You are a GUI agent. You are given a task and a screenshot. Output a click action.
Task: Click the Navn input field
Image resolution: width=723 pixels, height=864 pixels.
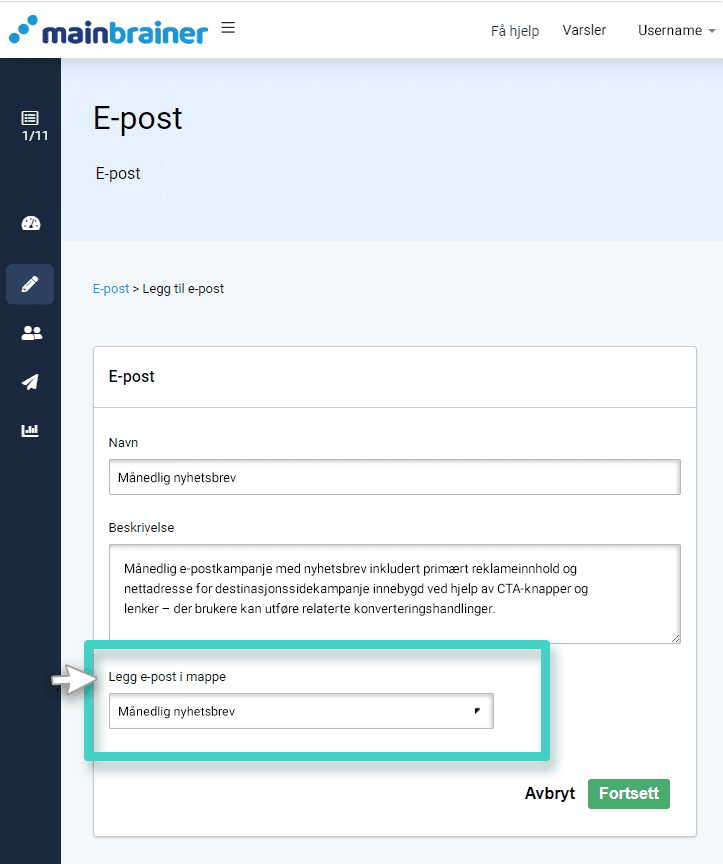coord(394,477)
